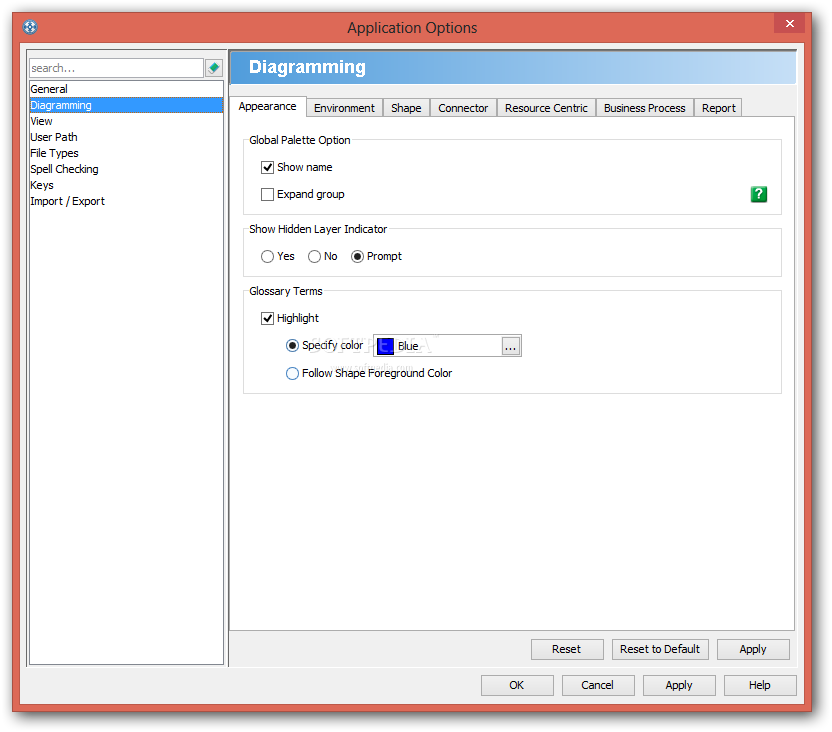Select File Types in the list
The height and width of the screenshot is (732, 832).
tap(126, 153)
